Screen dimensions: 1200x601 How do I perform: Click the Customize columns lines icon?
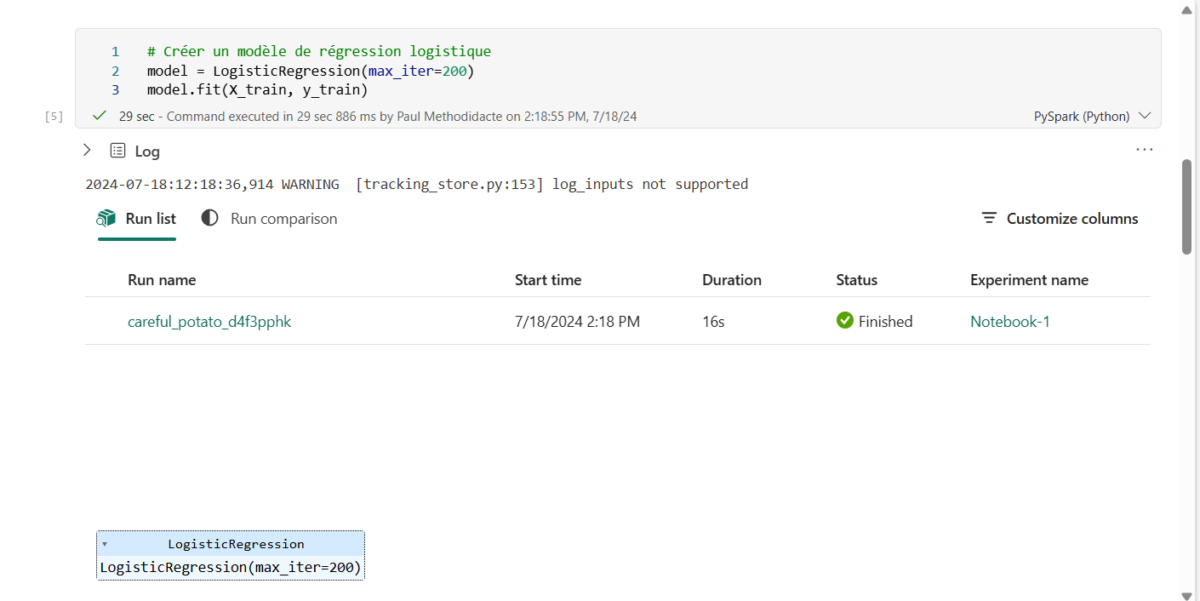tap(989, 218)
